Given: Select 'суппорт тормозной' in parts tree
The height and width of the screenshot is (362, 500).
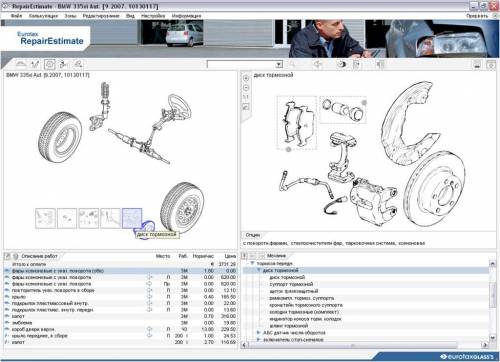Looking at the screenshot, I should pyautogui.click(x=291, y=284).
